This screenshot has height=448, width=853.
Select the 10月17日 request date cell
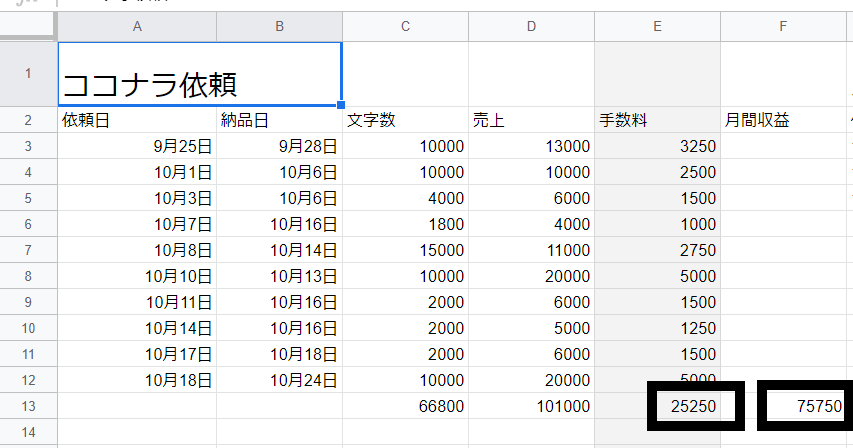point(137,354)
